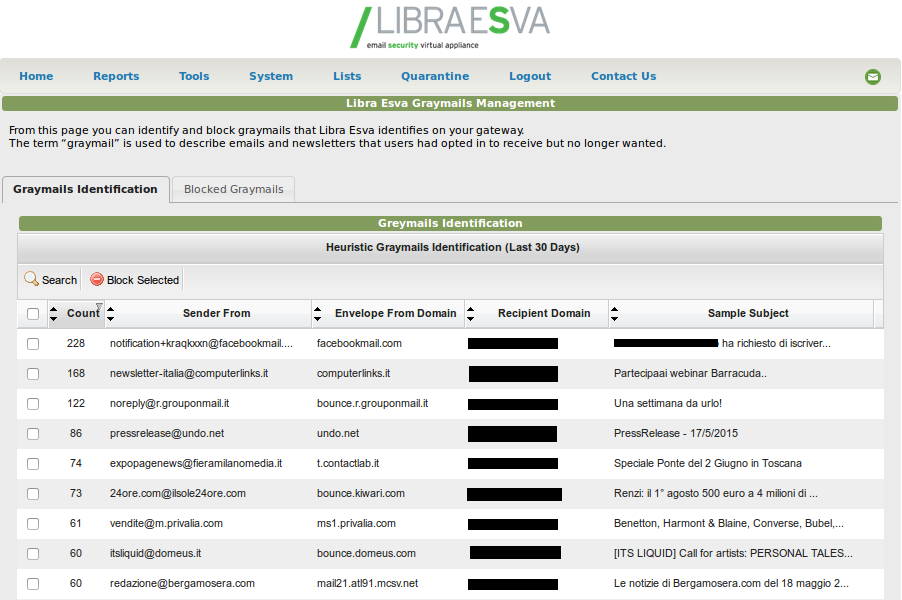This screenshot has height=600, width=902.
Task: Select the Graymails Identification tab
Action: (85, 189)
